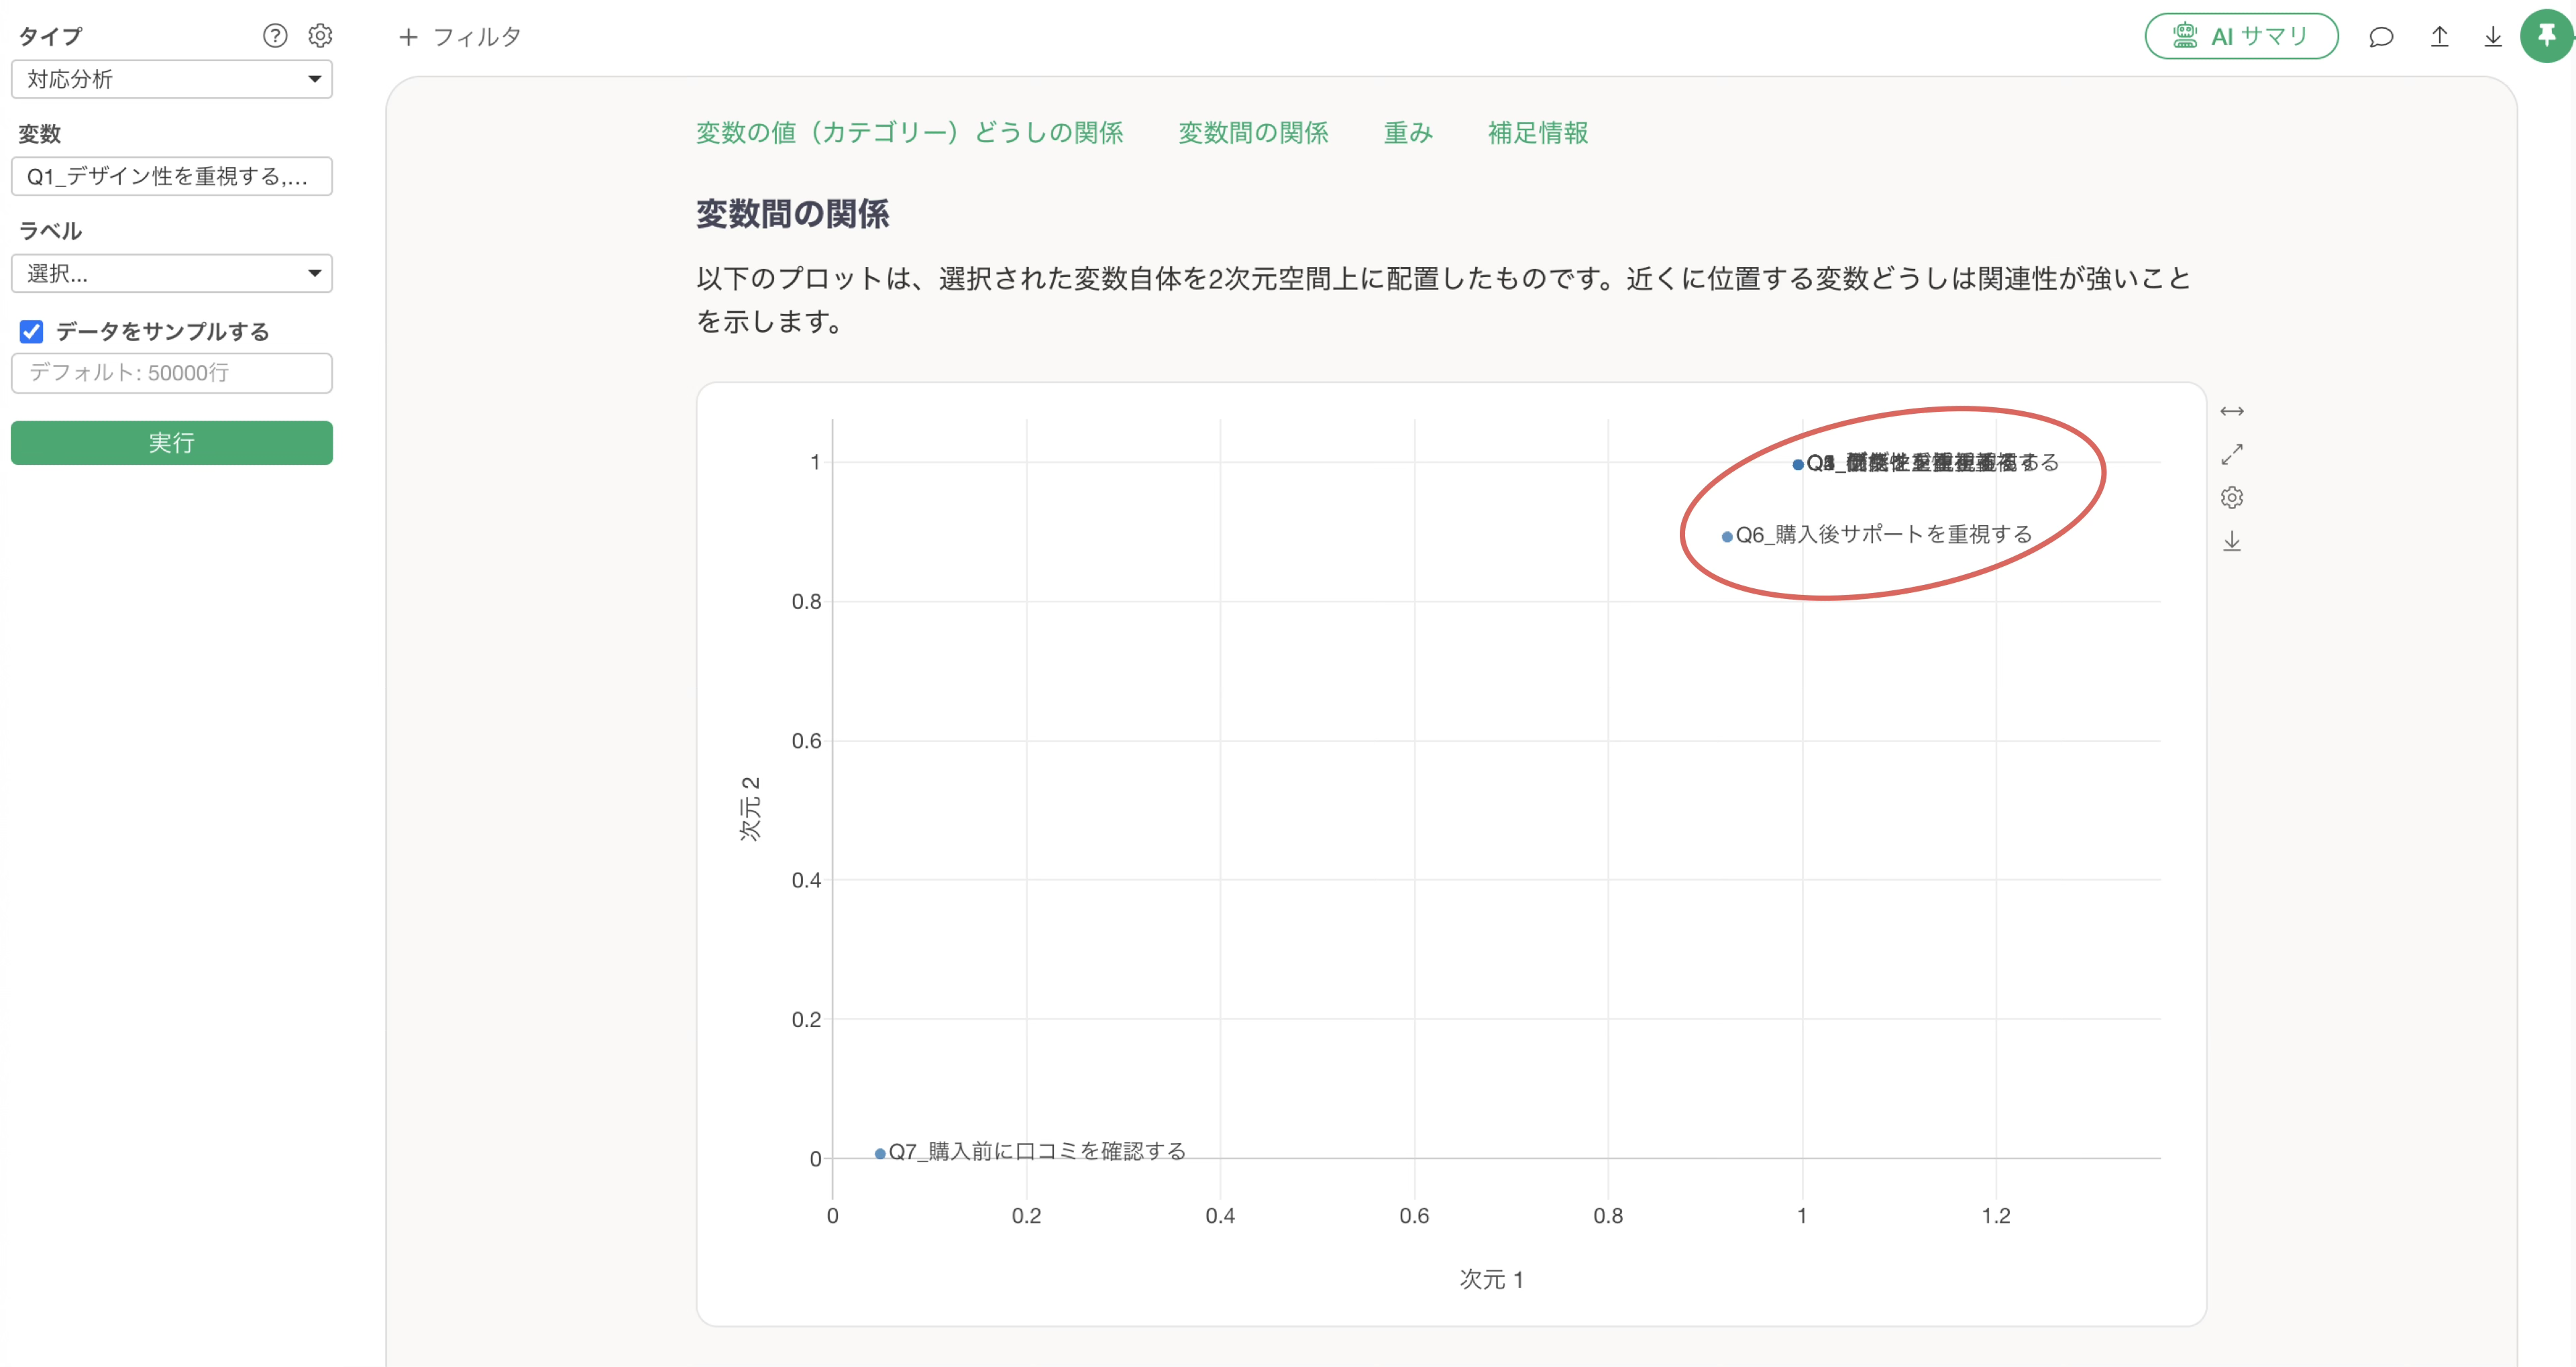Screen dimensions: 2576x1367
Task: Click the top download arrow icon
Action: 2493,37
